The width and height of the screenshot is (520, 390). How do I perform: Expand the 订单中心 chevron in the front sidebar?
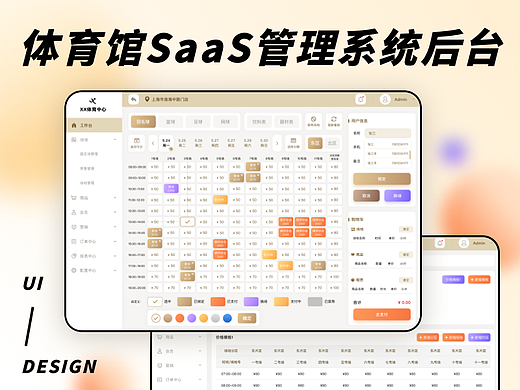[x=115, y=241]
